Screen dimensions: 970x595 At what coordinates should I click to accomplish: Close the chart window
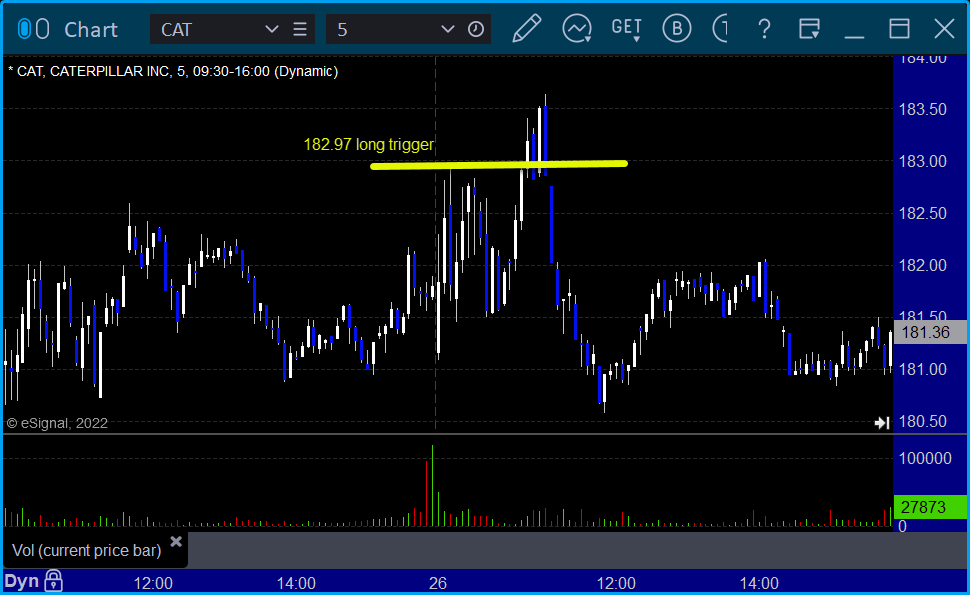pyautogui.click(x=944, y=29)
